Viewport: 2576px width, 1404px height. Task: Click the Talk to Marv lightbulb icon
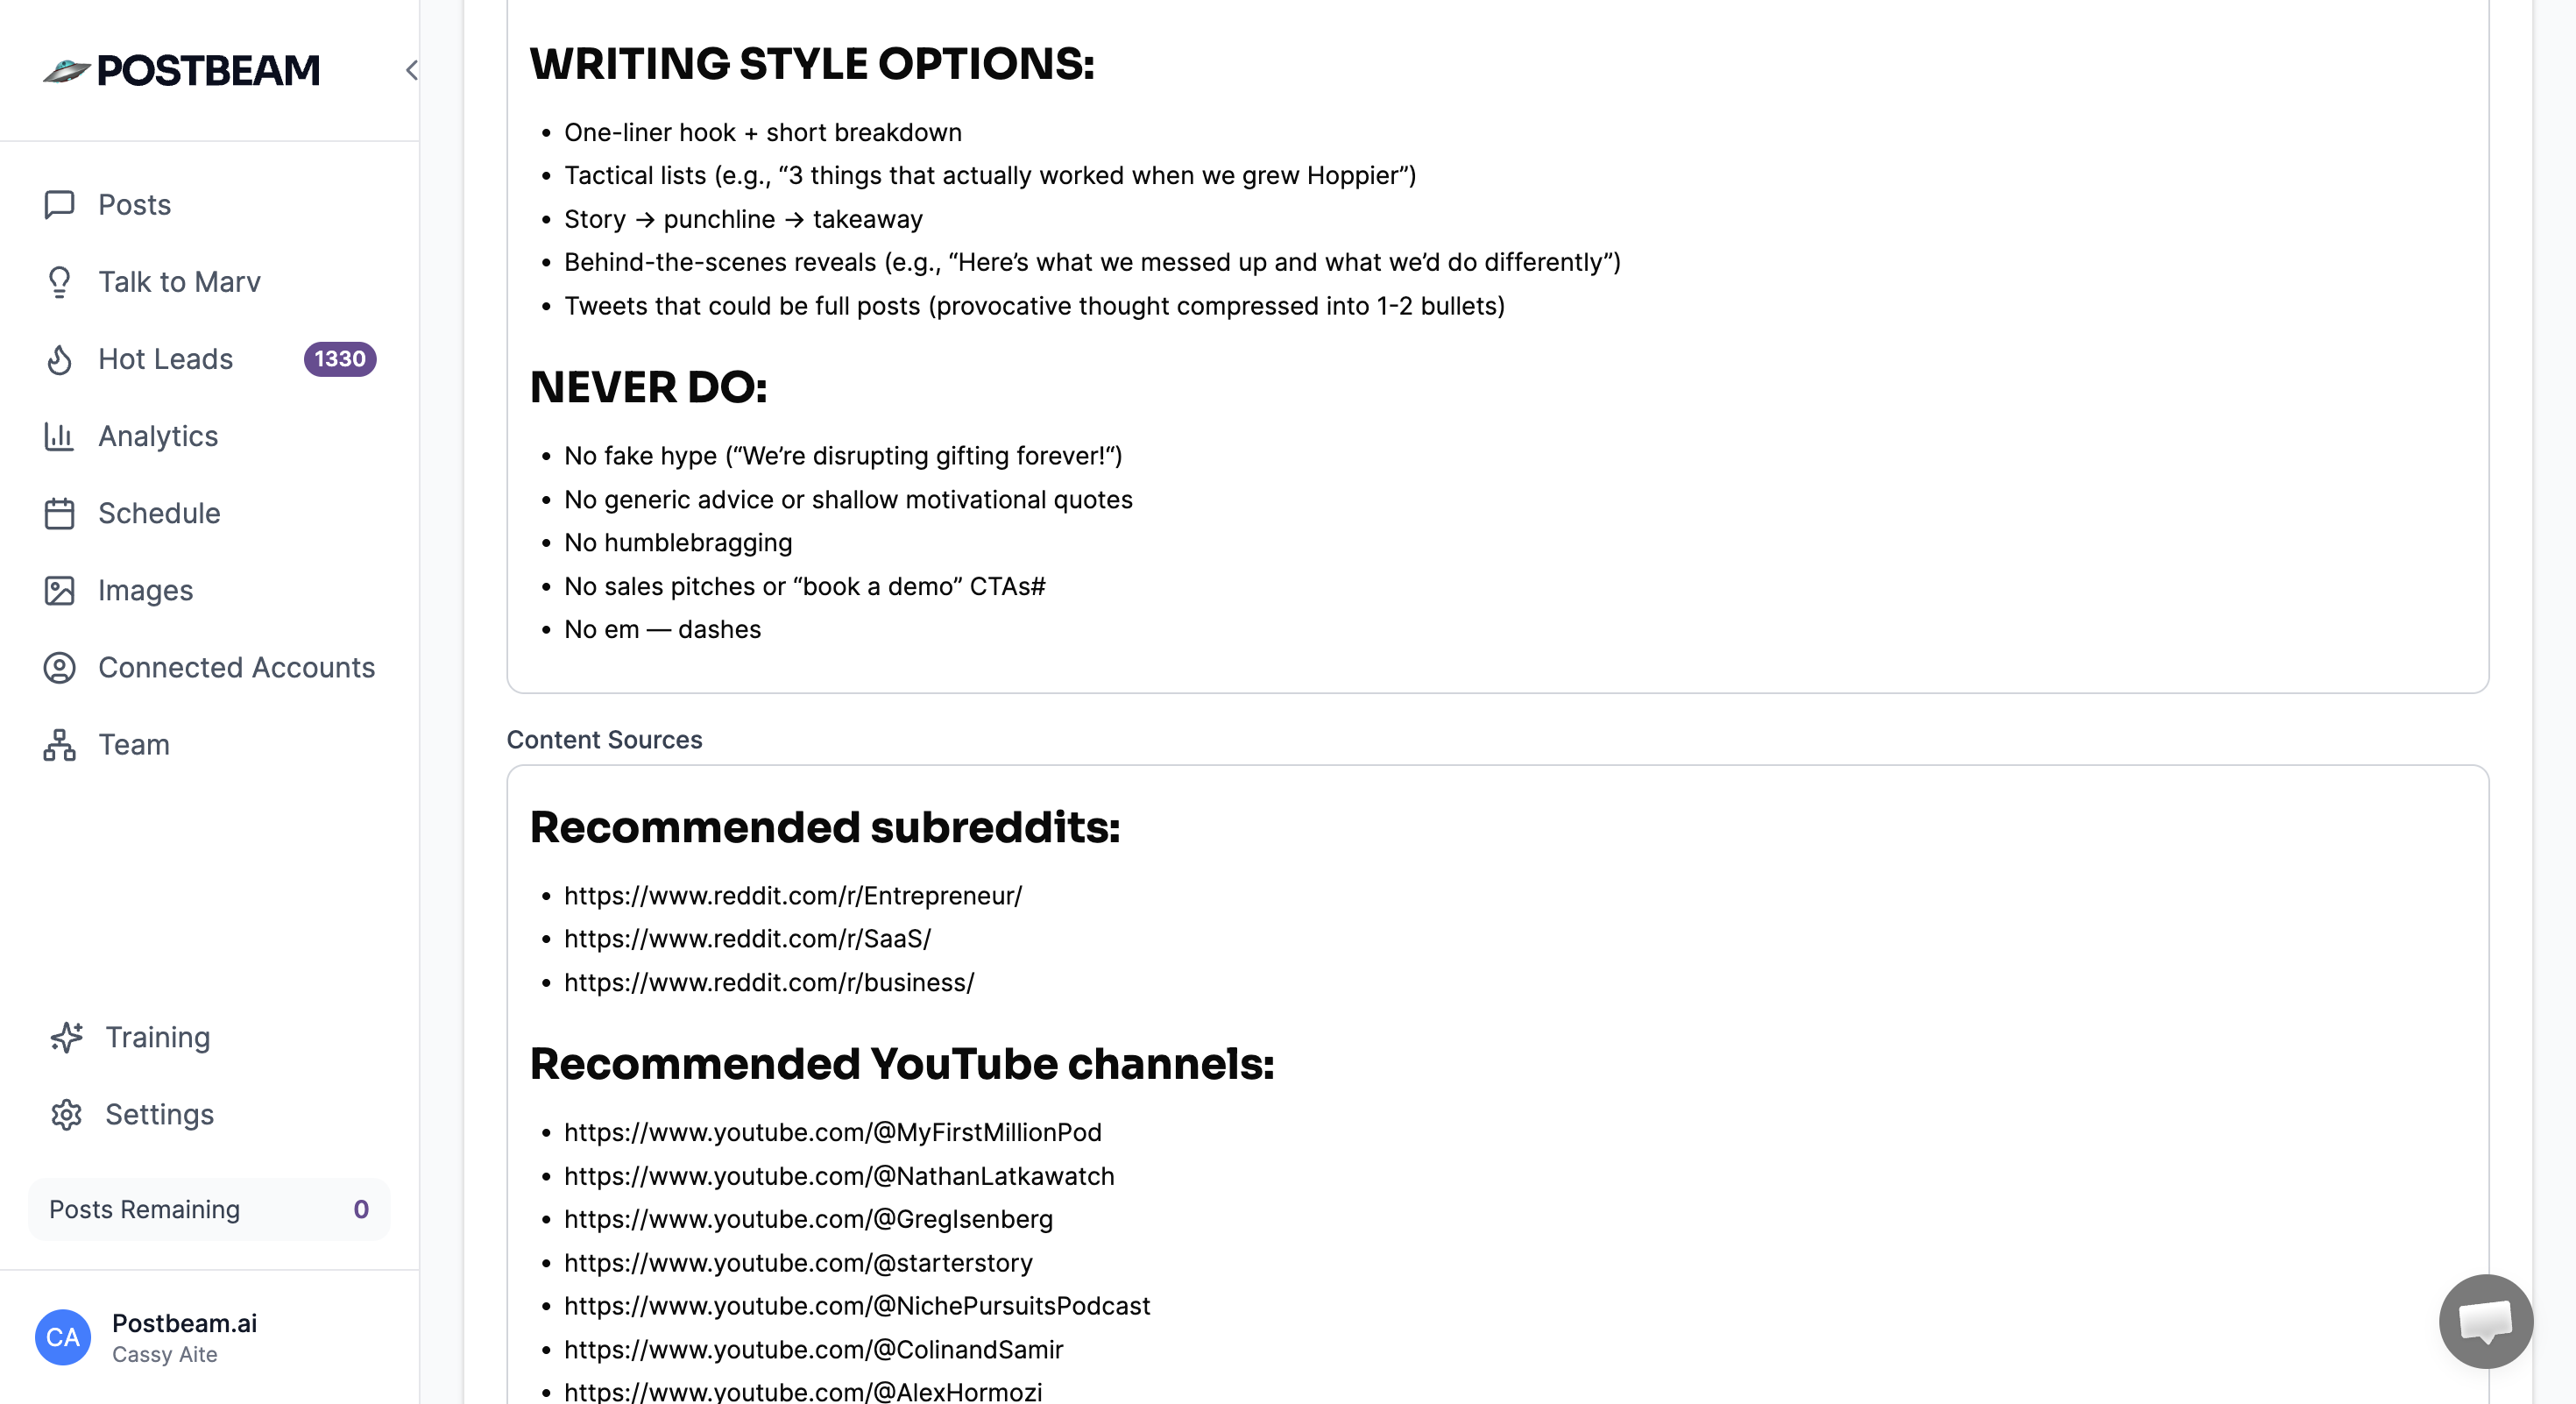(x=59, y=282)
